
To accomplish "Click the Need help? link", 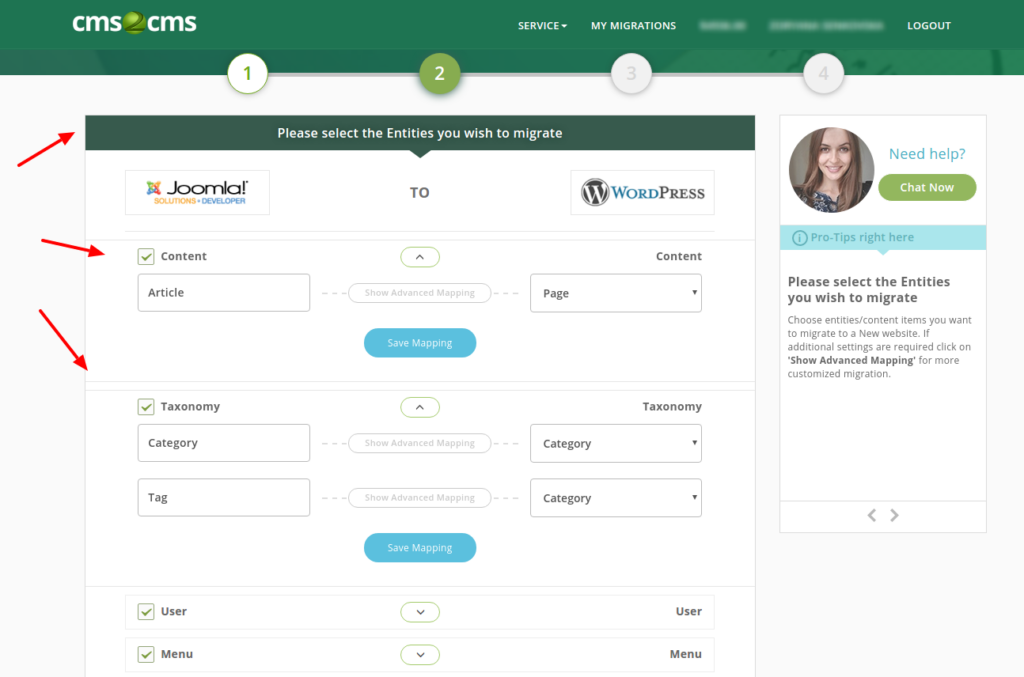I will (x=927, y=153).
